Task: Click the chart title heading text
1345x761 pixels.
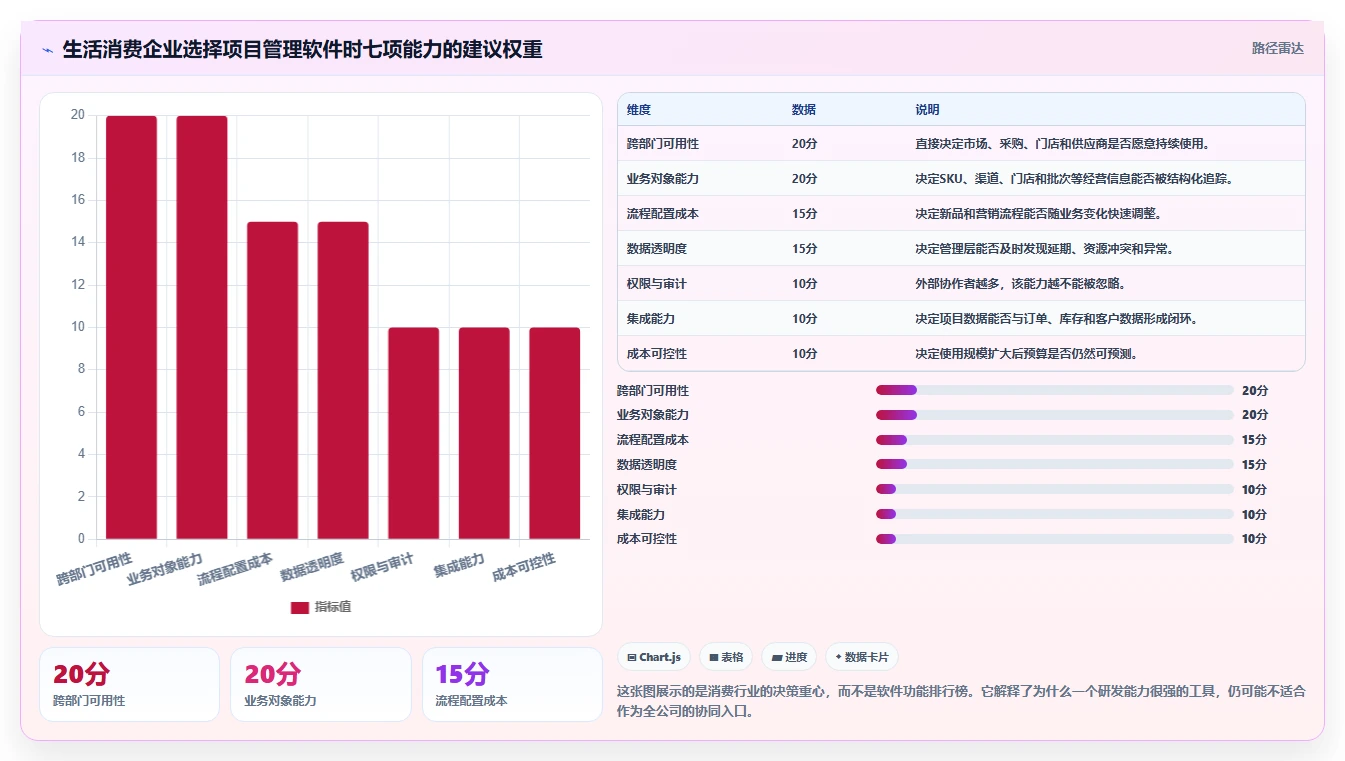Action: pos(302,50)
